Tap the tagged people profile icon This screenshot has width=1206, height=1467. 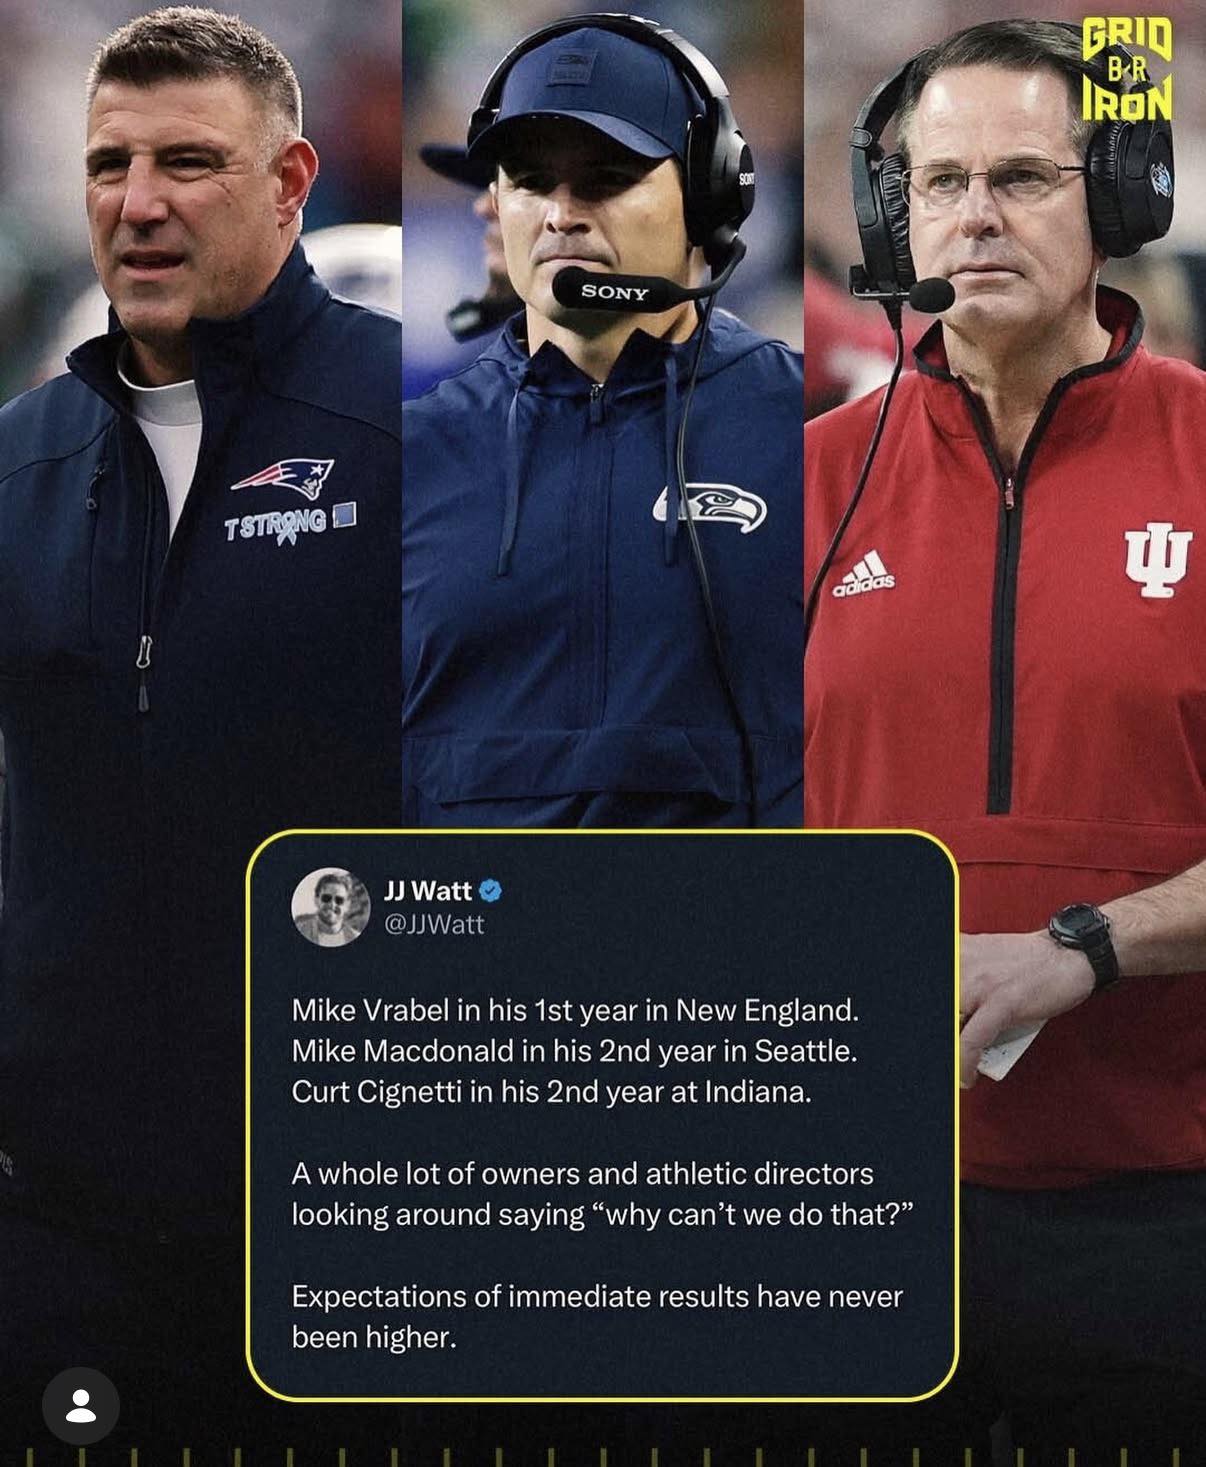(80, 1405)
